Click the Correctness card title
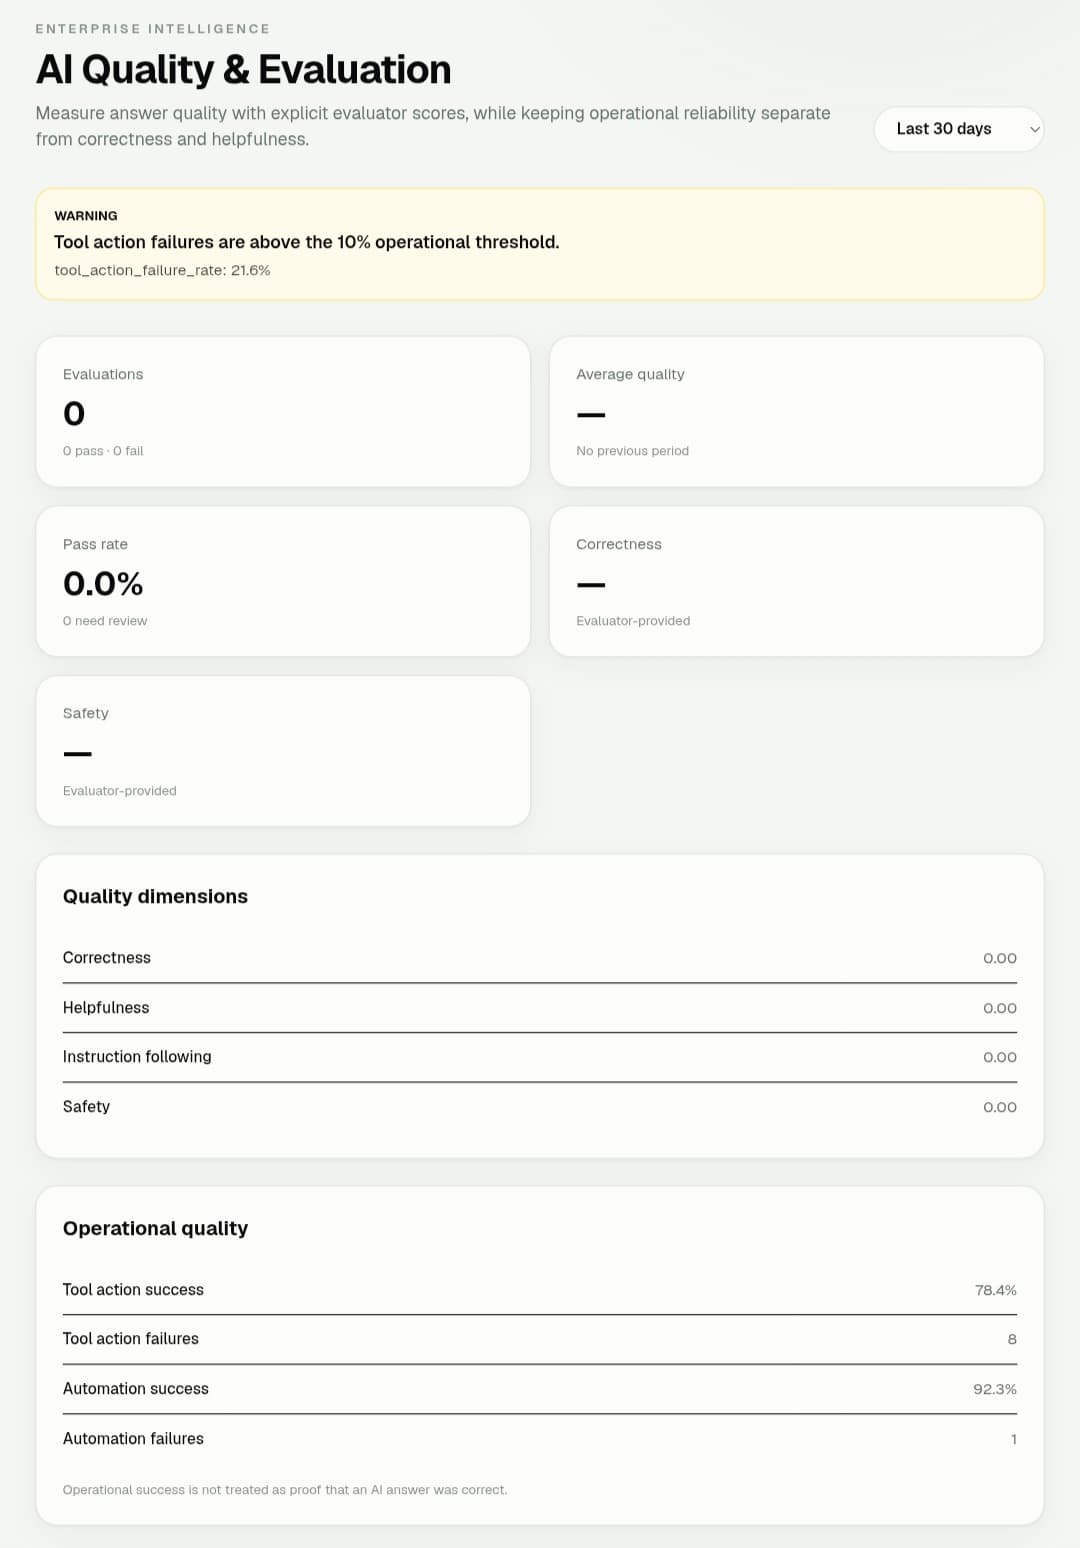The image size is (1080, 1548). coord(619,544)
